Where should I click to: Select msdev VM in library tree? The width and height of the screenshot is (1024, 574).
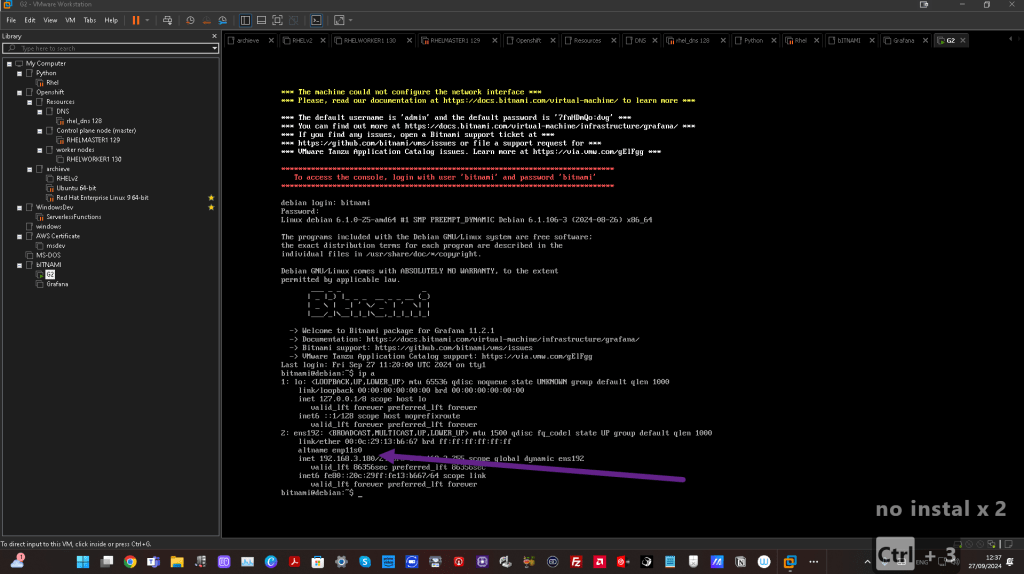(x=56, y=246)
